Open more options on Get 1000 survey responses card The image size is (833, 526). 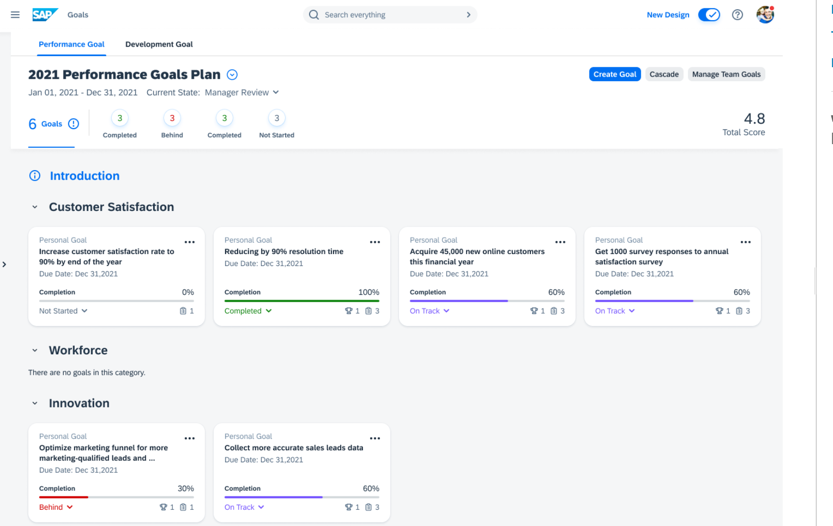(746, 242)
